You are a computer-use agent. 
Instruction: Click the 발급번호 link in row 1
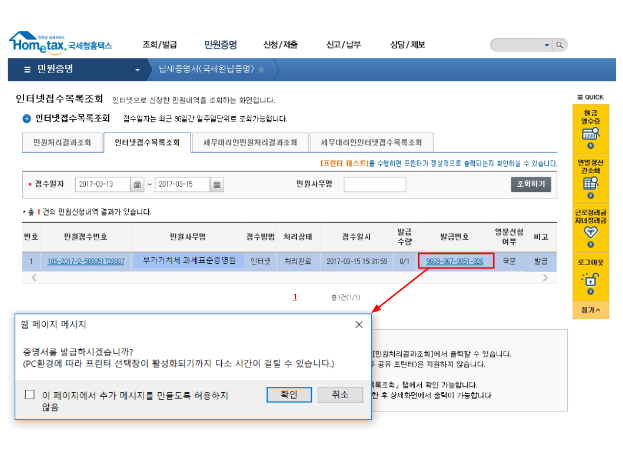[x=455, y=262]
